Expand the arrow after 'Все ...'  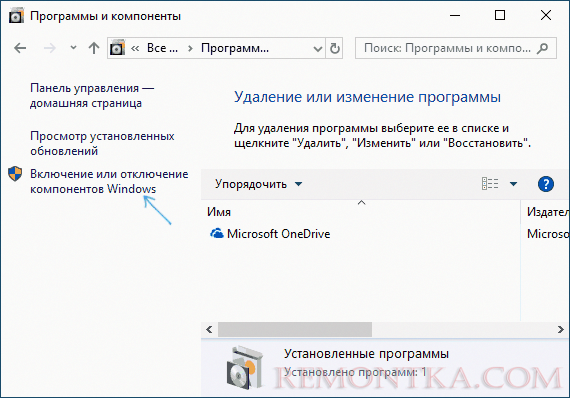coord(190,48)
